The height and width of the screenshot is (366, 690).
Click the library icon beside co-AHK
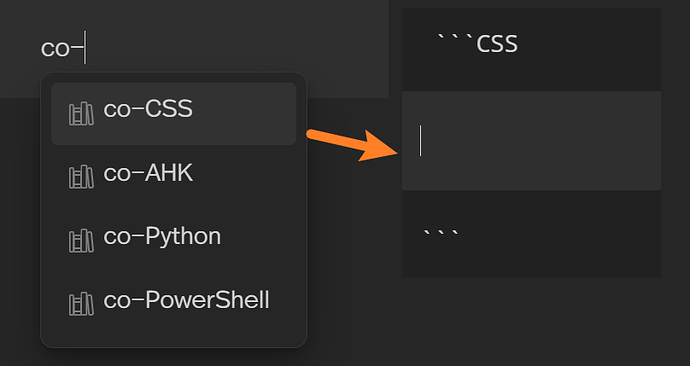tap(81, 177)
